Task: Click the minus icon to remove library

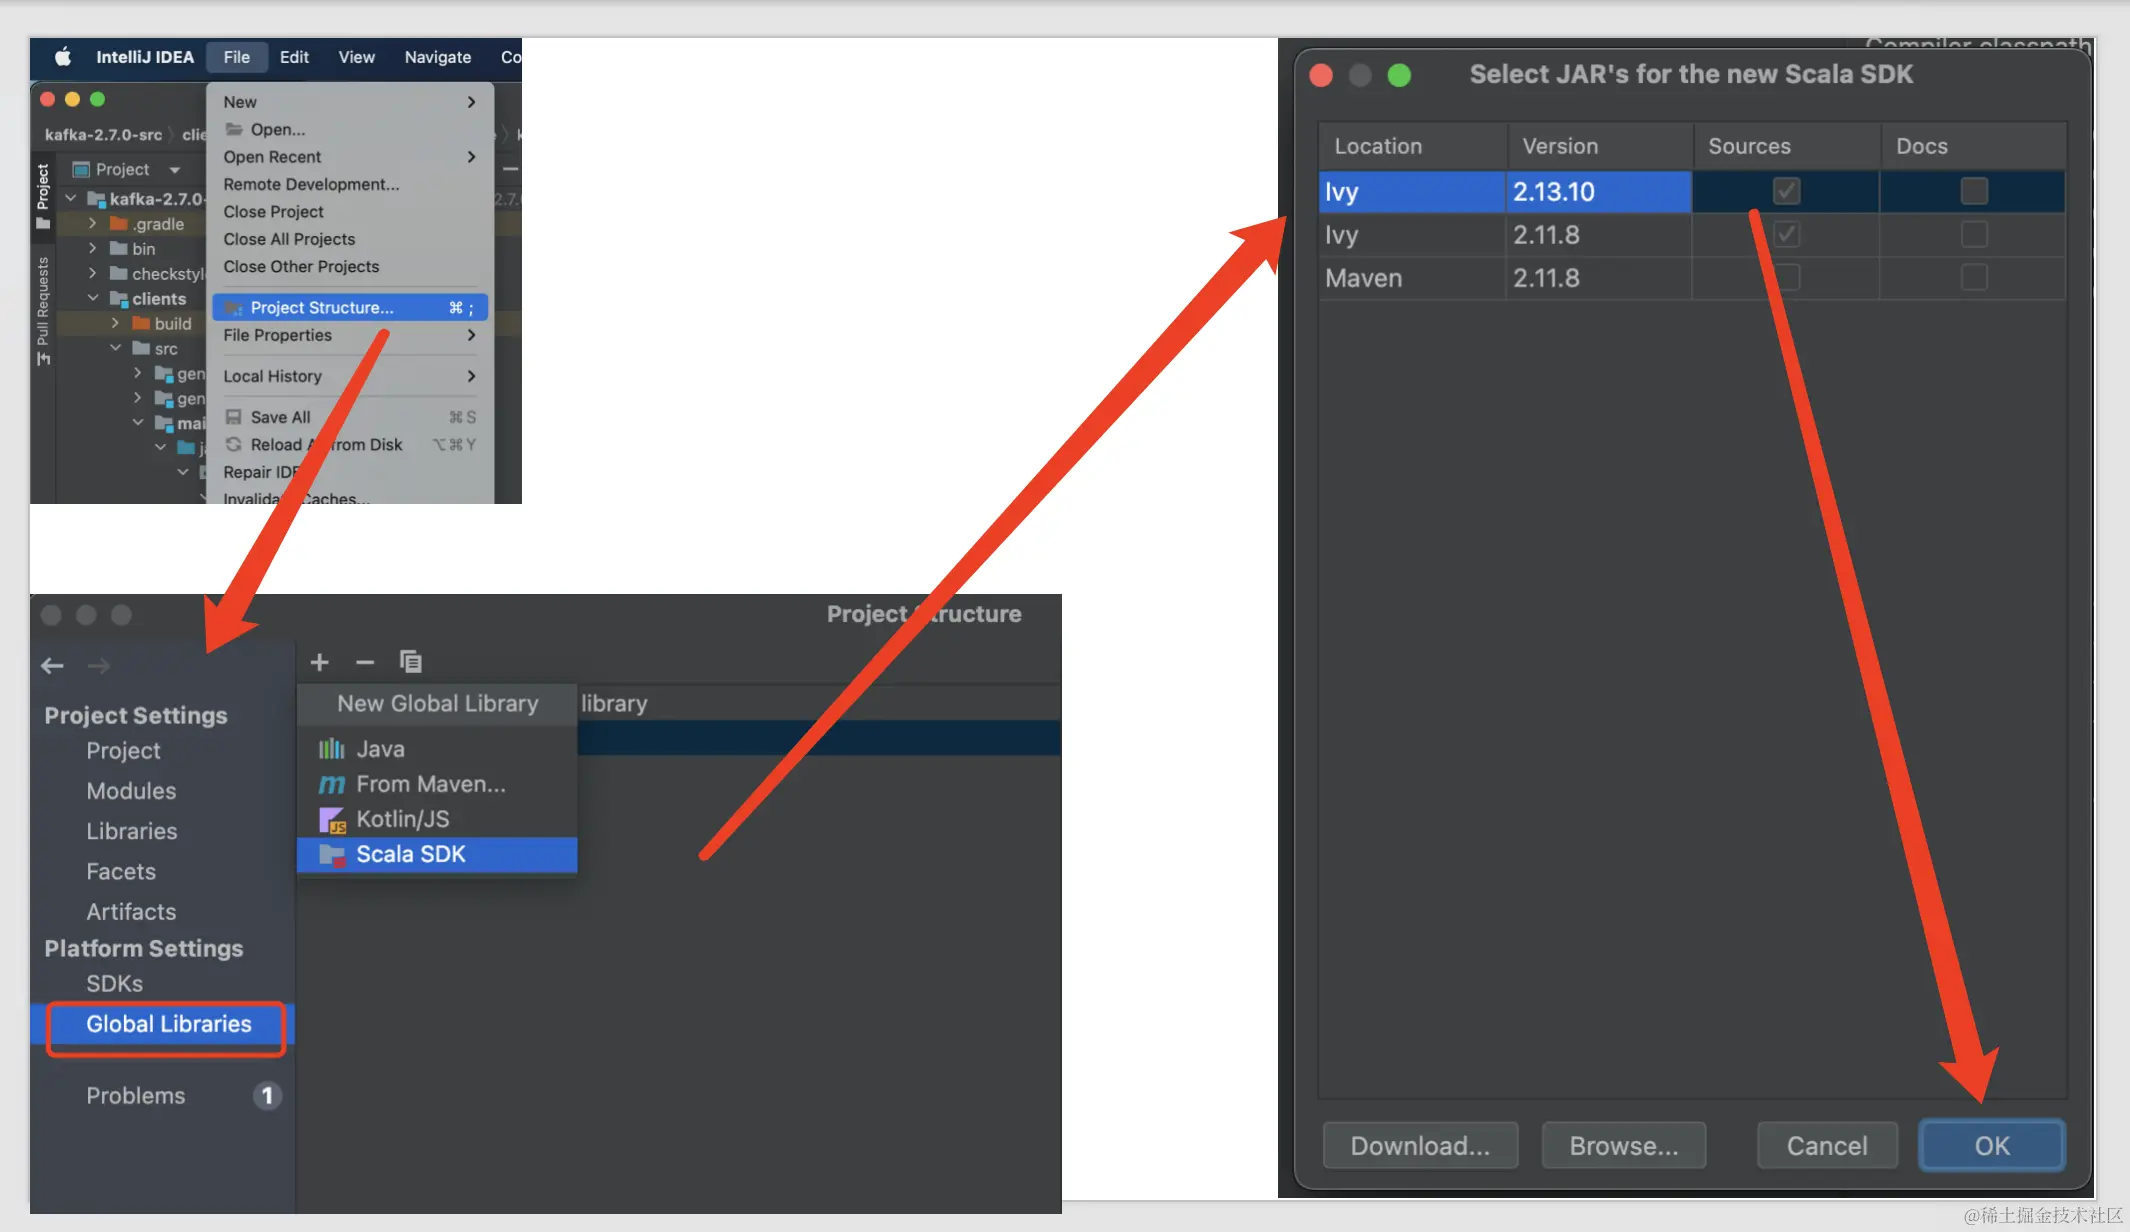Action: (365, 662)
